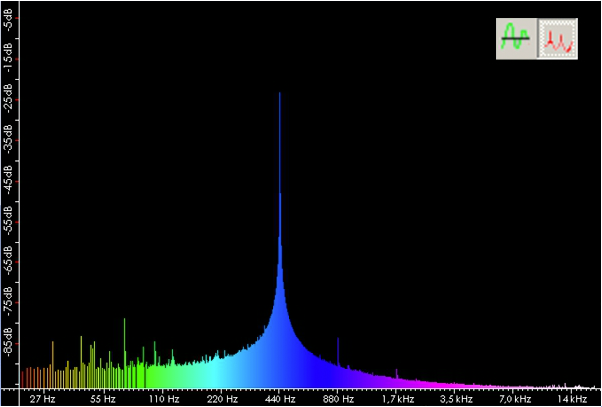Select the 27 Hz axis label
Viewport: 602px width, 407px height.
tap(43, 399)
